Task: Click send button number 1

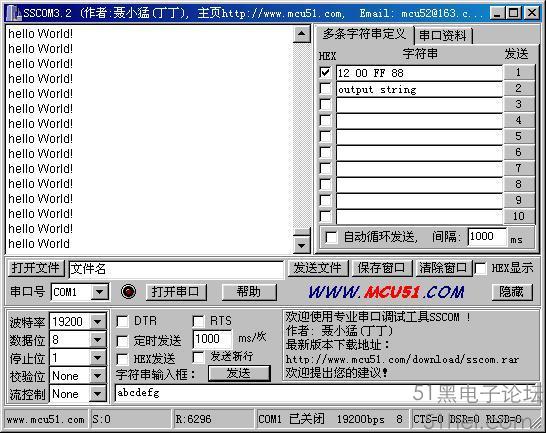Action: point(518,72)
